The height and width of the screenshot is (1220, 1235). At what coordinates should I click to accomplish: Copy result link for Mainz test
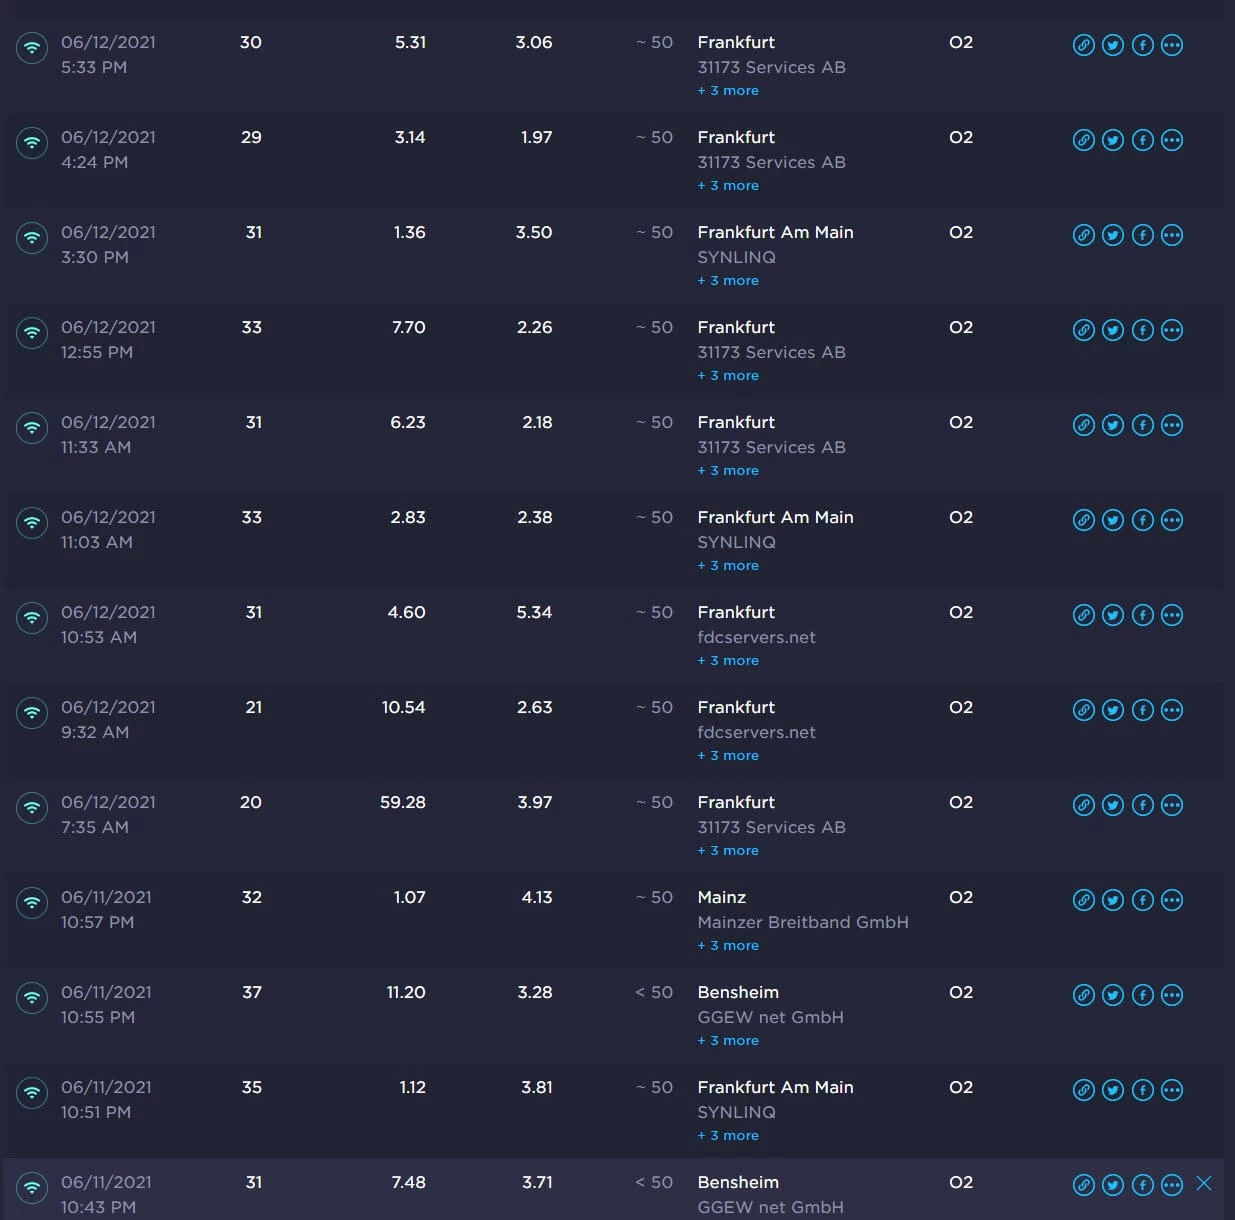click(x=1083, y=900)
